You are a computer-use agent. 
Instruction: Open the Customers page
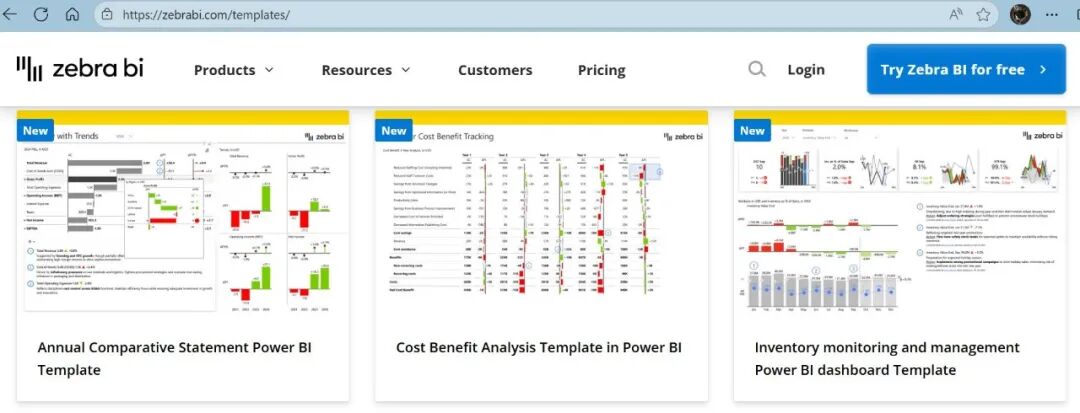pyautogui.click(x=495, y=70)
